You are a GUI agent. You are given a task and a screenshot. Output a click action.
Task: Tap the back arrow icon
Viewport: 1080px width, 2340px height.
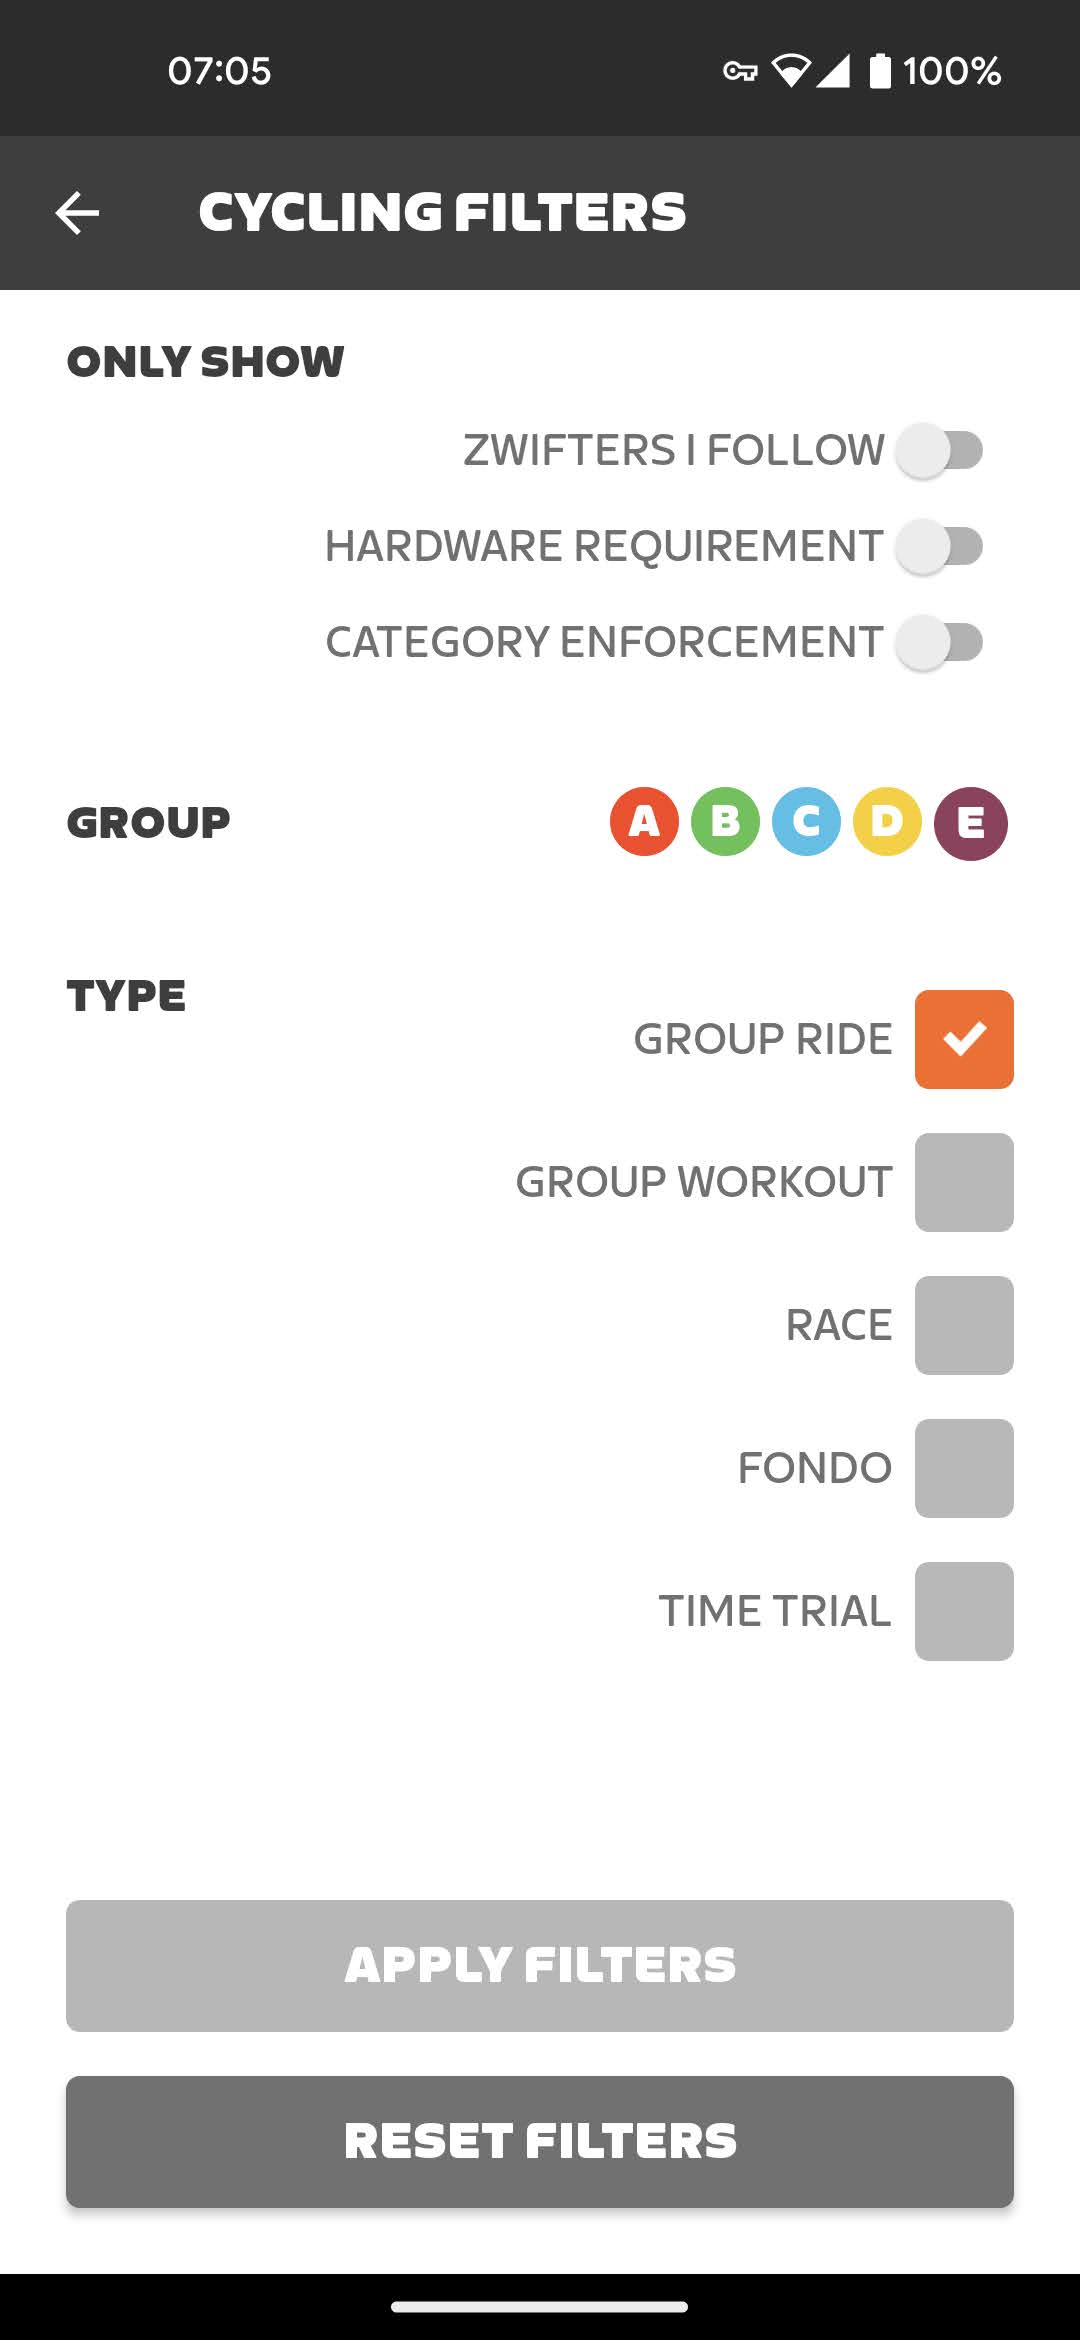77,213
